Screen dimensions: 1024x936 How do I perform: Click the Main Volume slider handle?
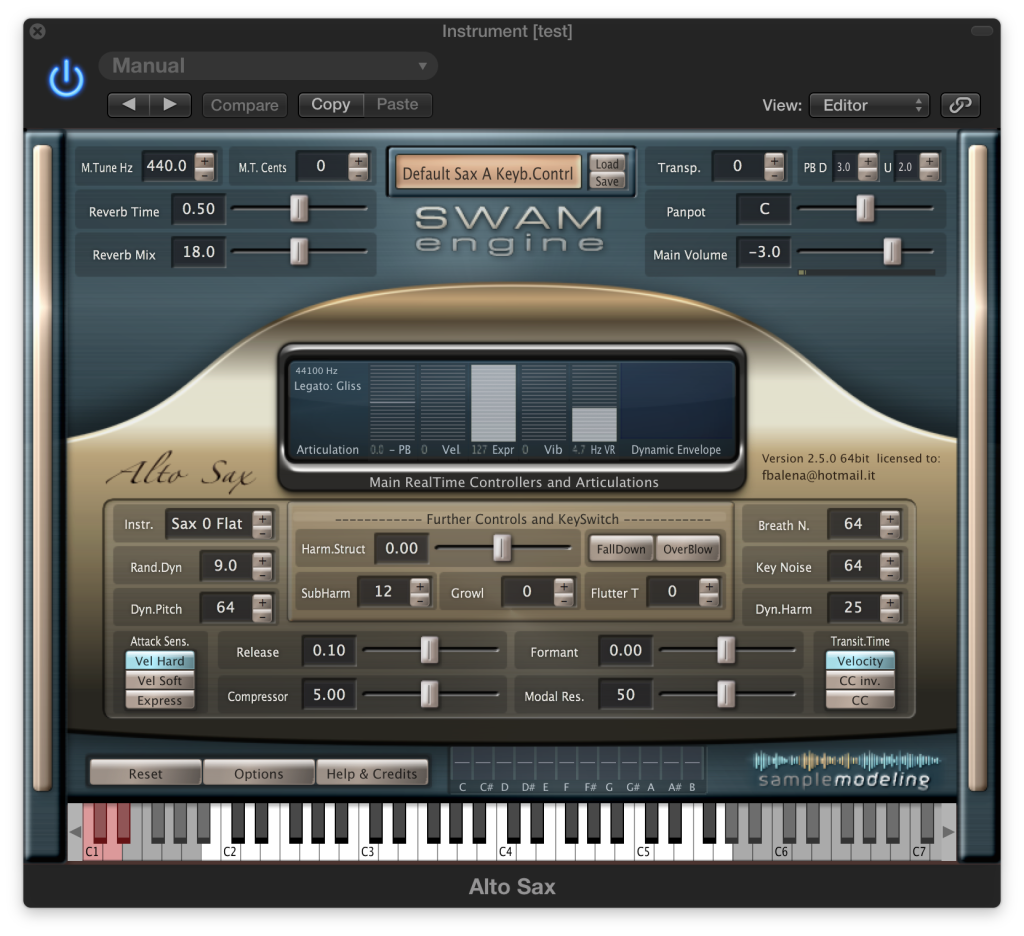892,251
